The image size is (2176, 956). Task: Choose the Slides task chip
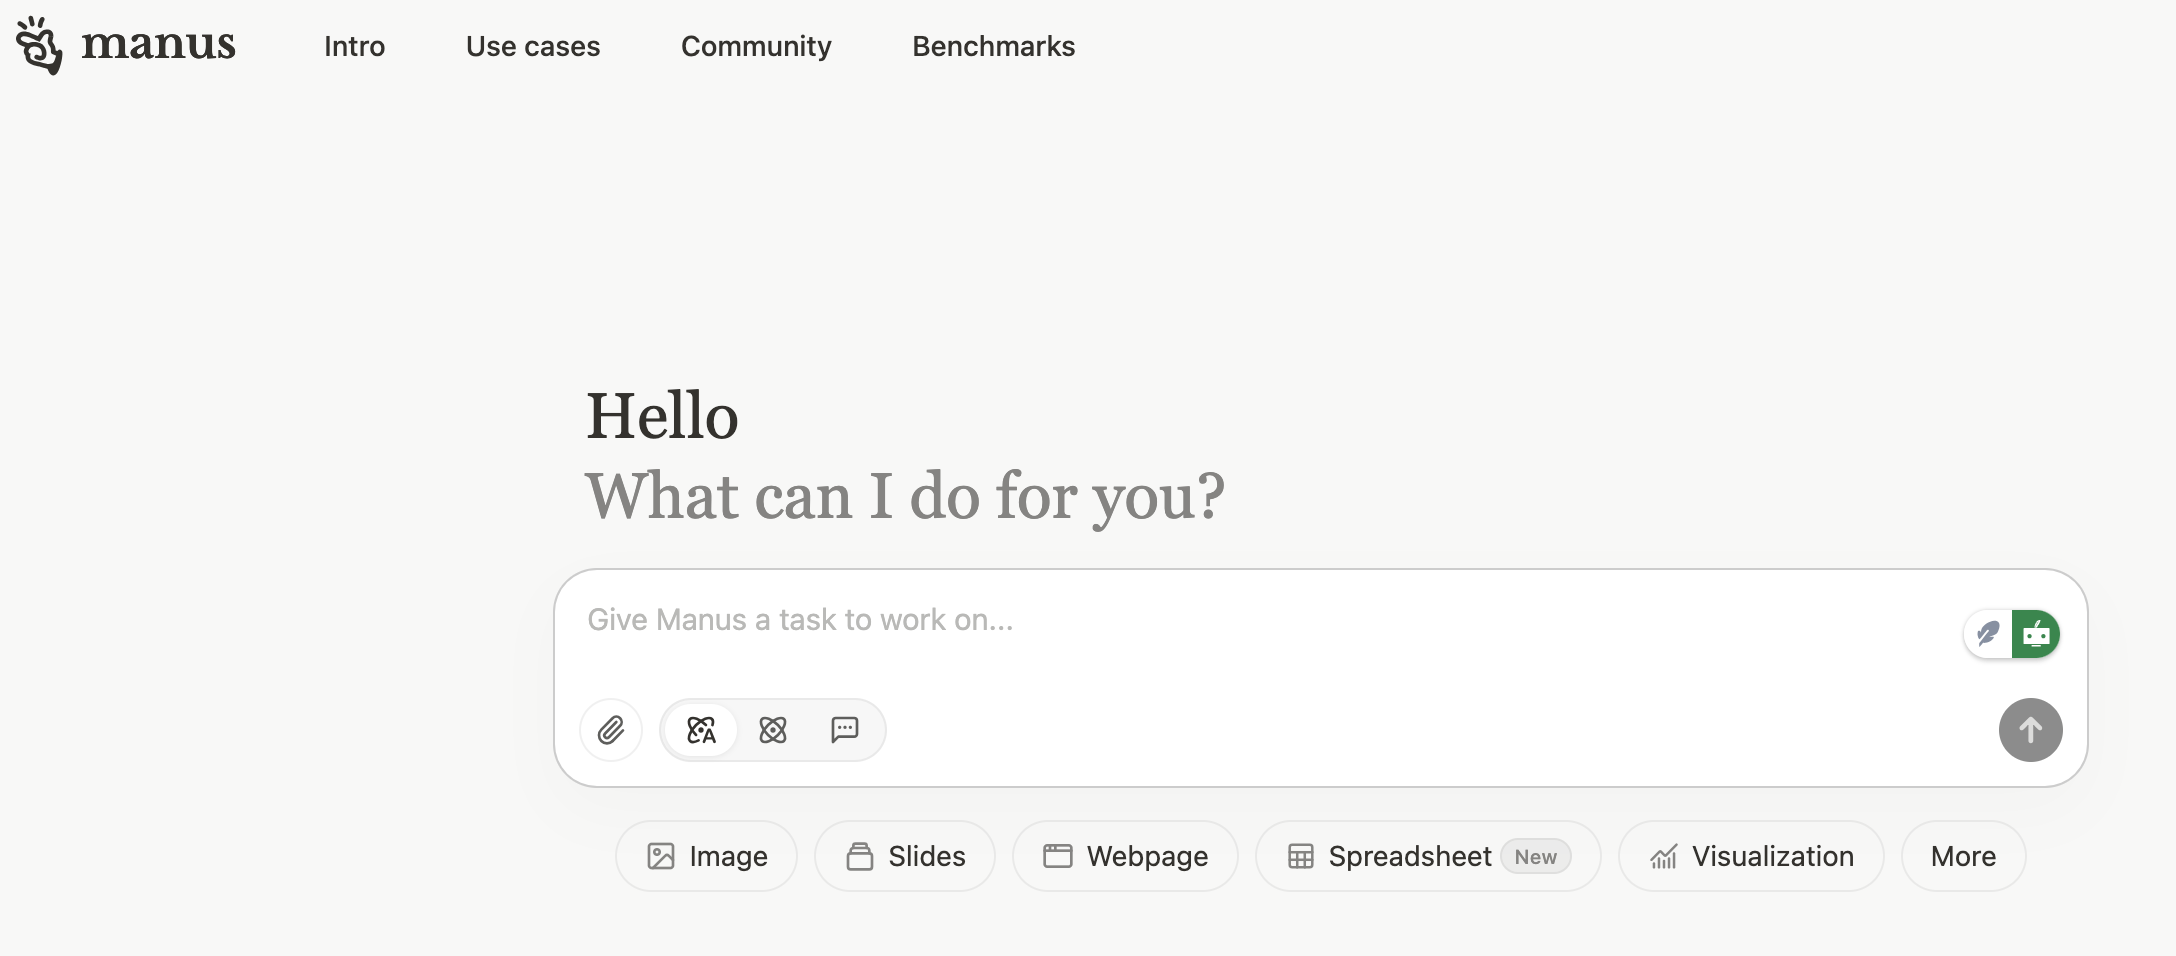tap(905, 856)
